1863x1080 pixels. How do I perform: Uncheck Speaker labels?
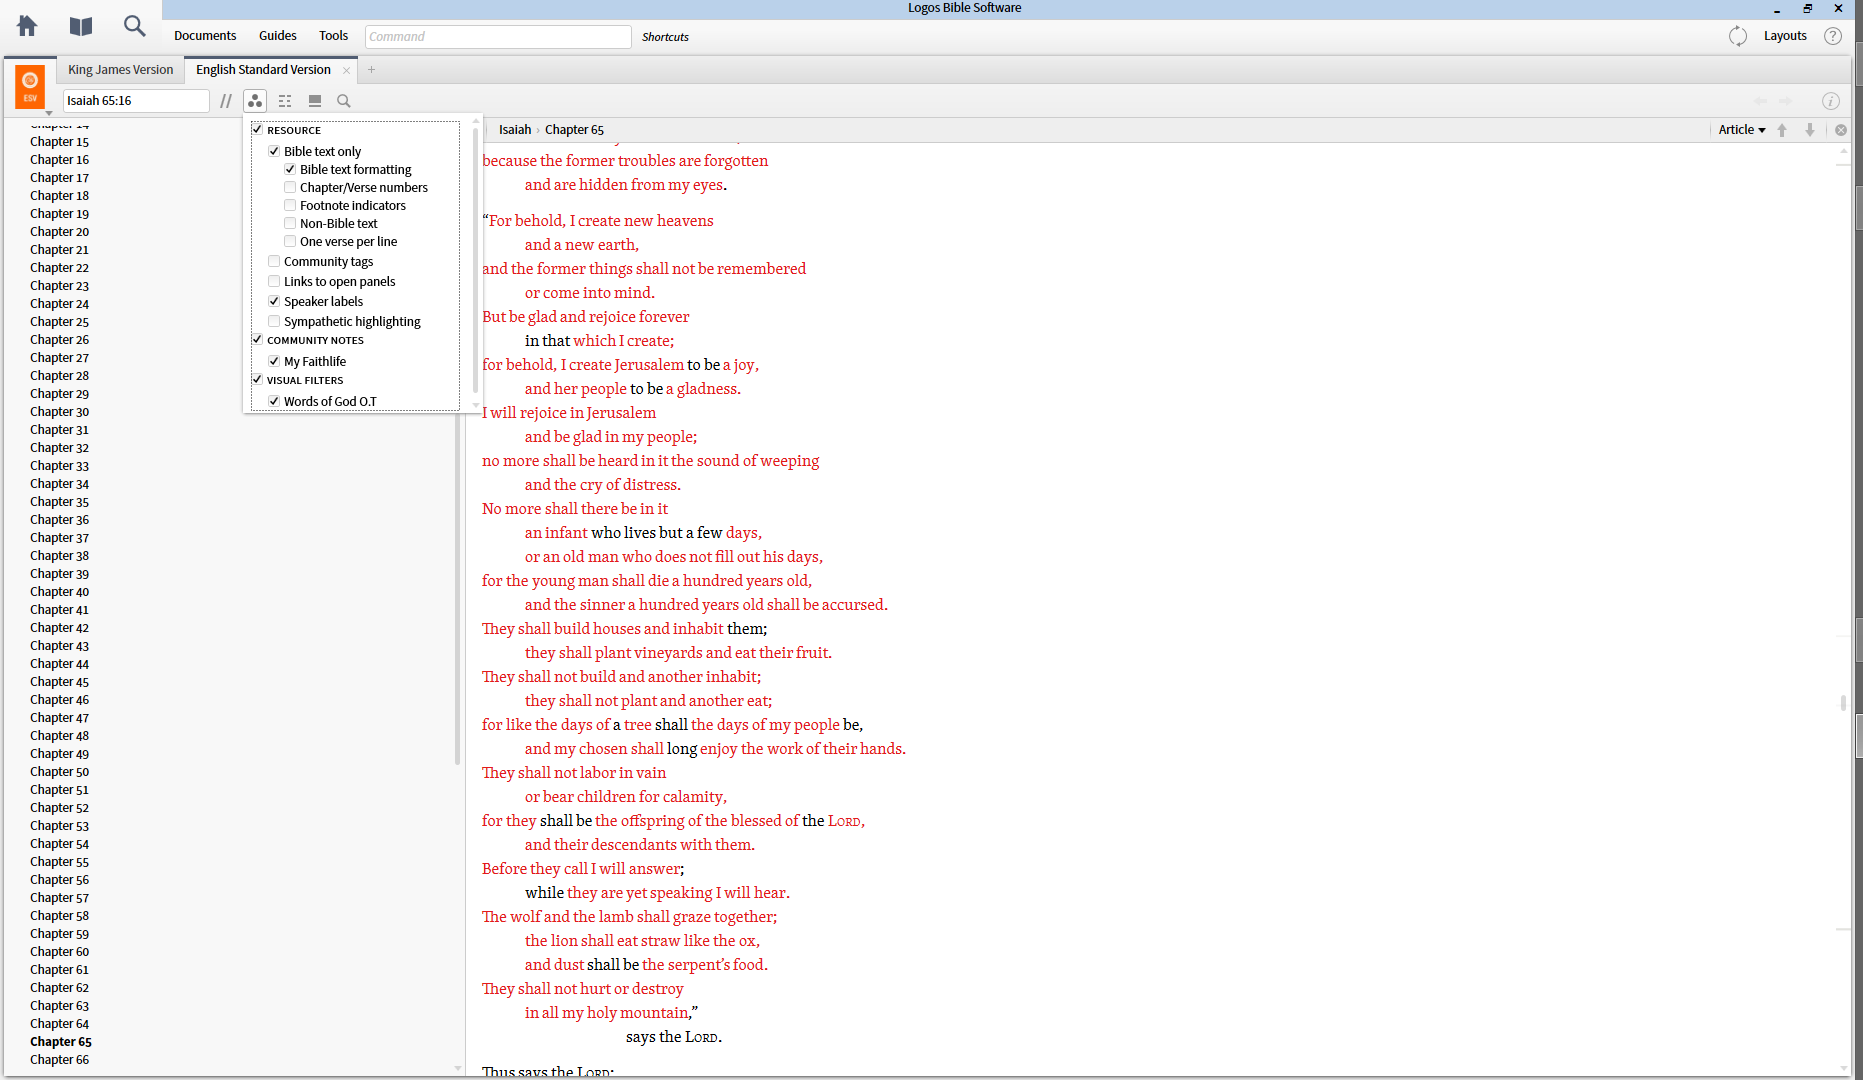tap(274, 301)
